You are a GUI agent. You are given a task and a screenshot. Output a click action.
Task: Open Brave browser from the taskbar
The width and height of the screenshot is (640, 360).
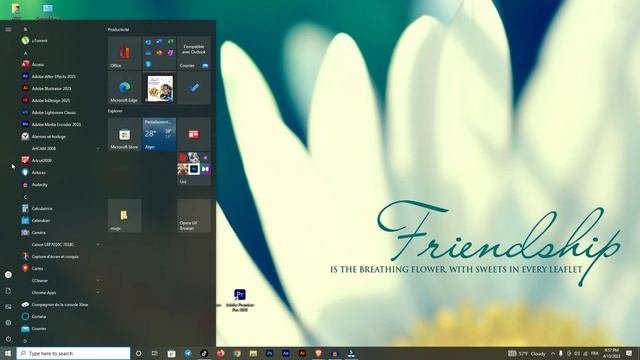318,353
